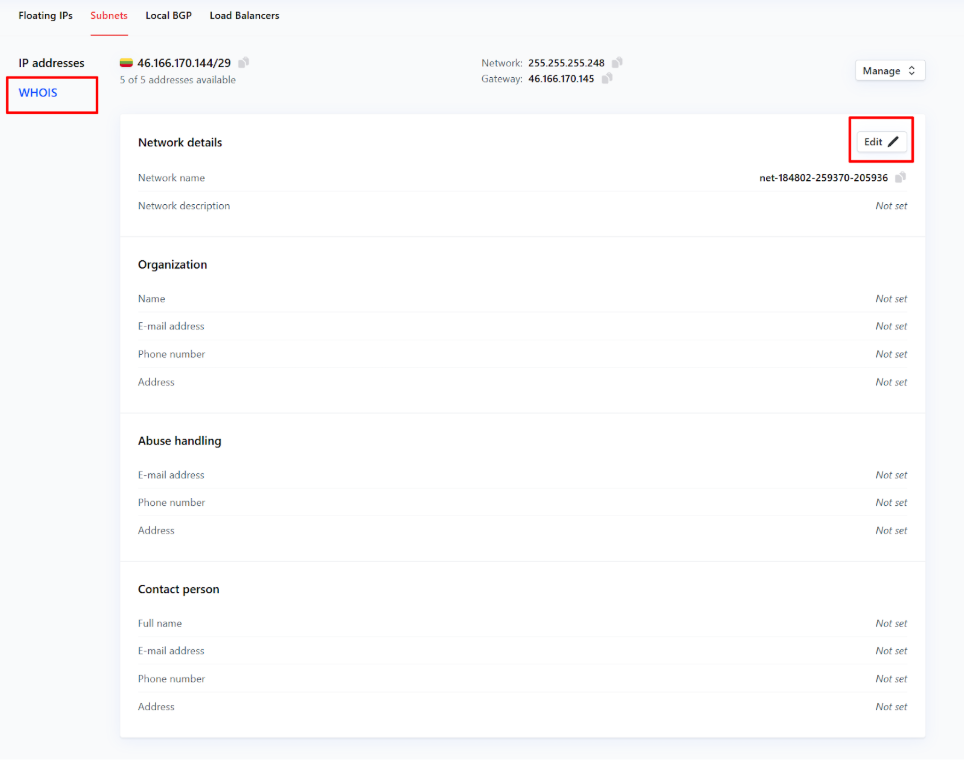Click the Organization Name 'Not set' value

pos(890,299)
